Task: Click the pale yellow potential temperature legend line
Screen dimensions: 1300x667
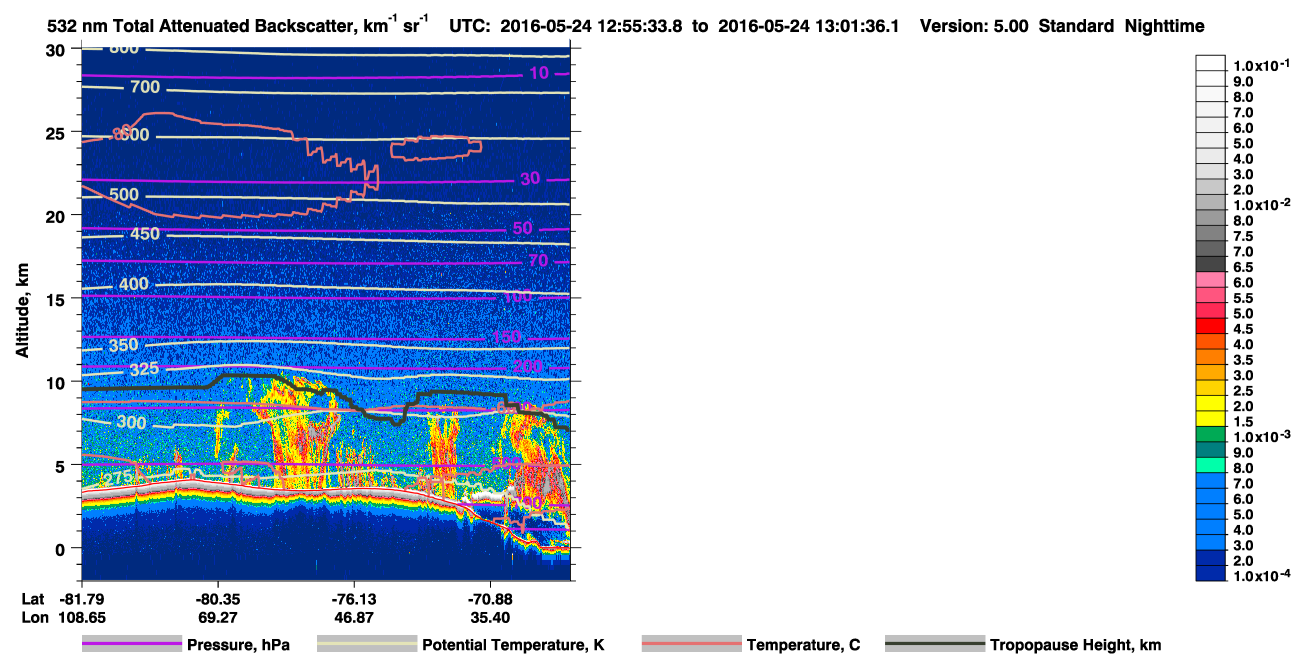Action: [367, 644]
